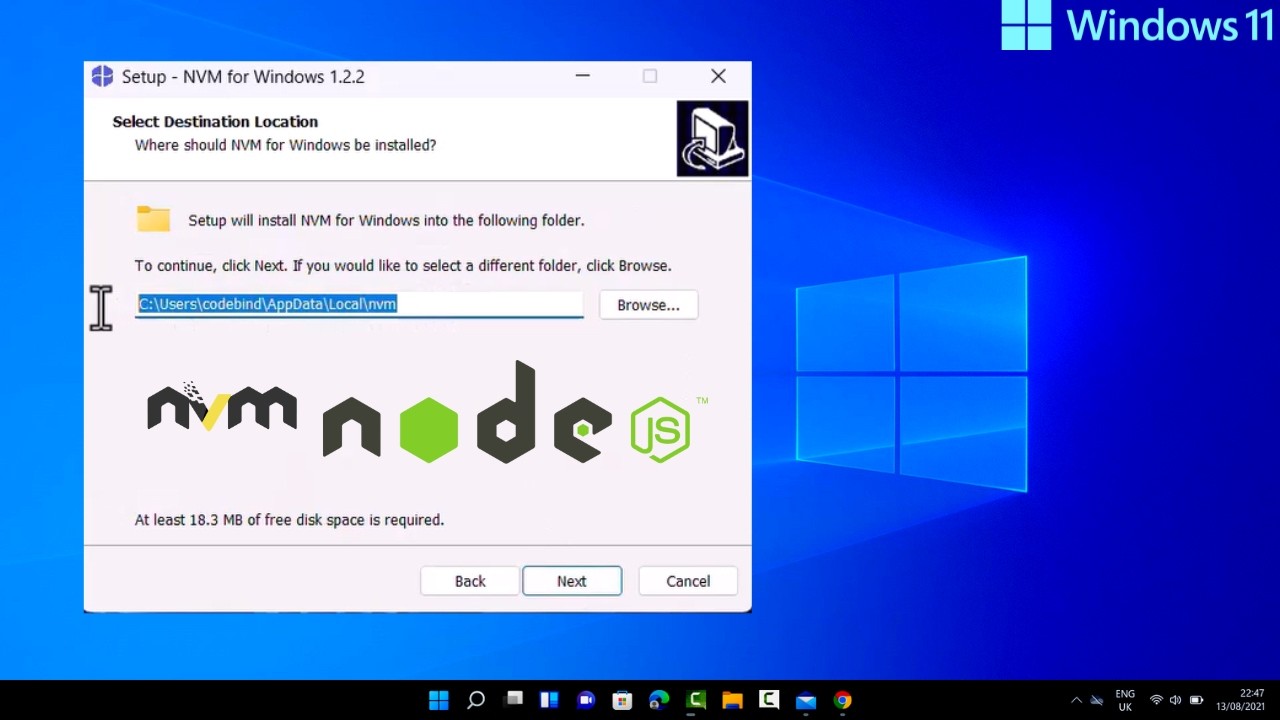
Task: Show hidden system tray icons
Action: pos(1076,700)
